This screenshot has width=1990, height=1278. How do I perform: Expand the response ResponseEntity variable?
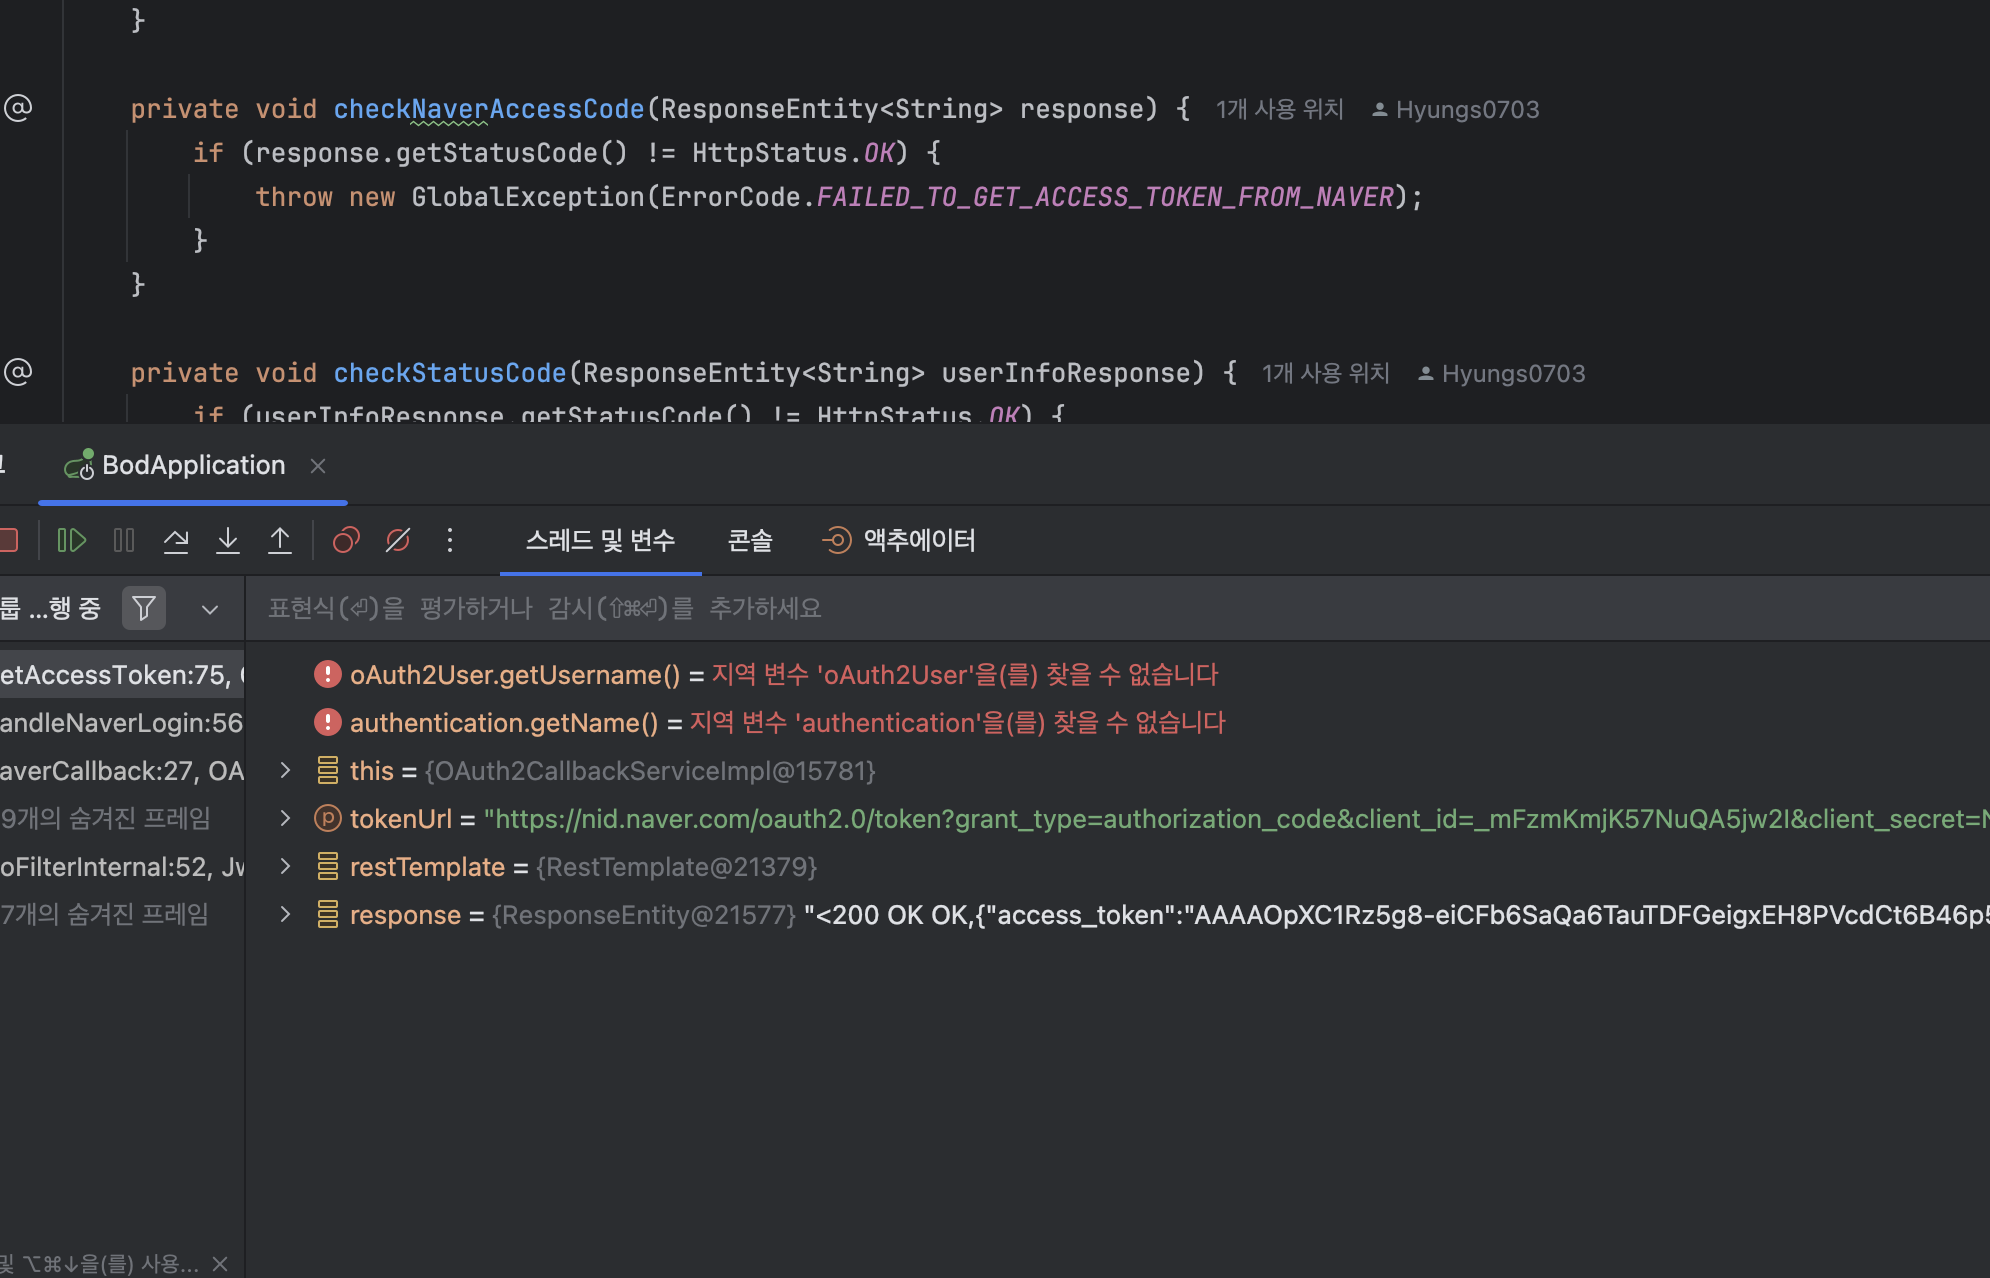point(285,915)
